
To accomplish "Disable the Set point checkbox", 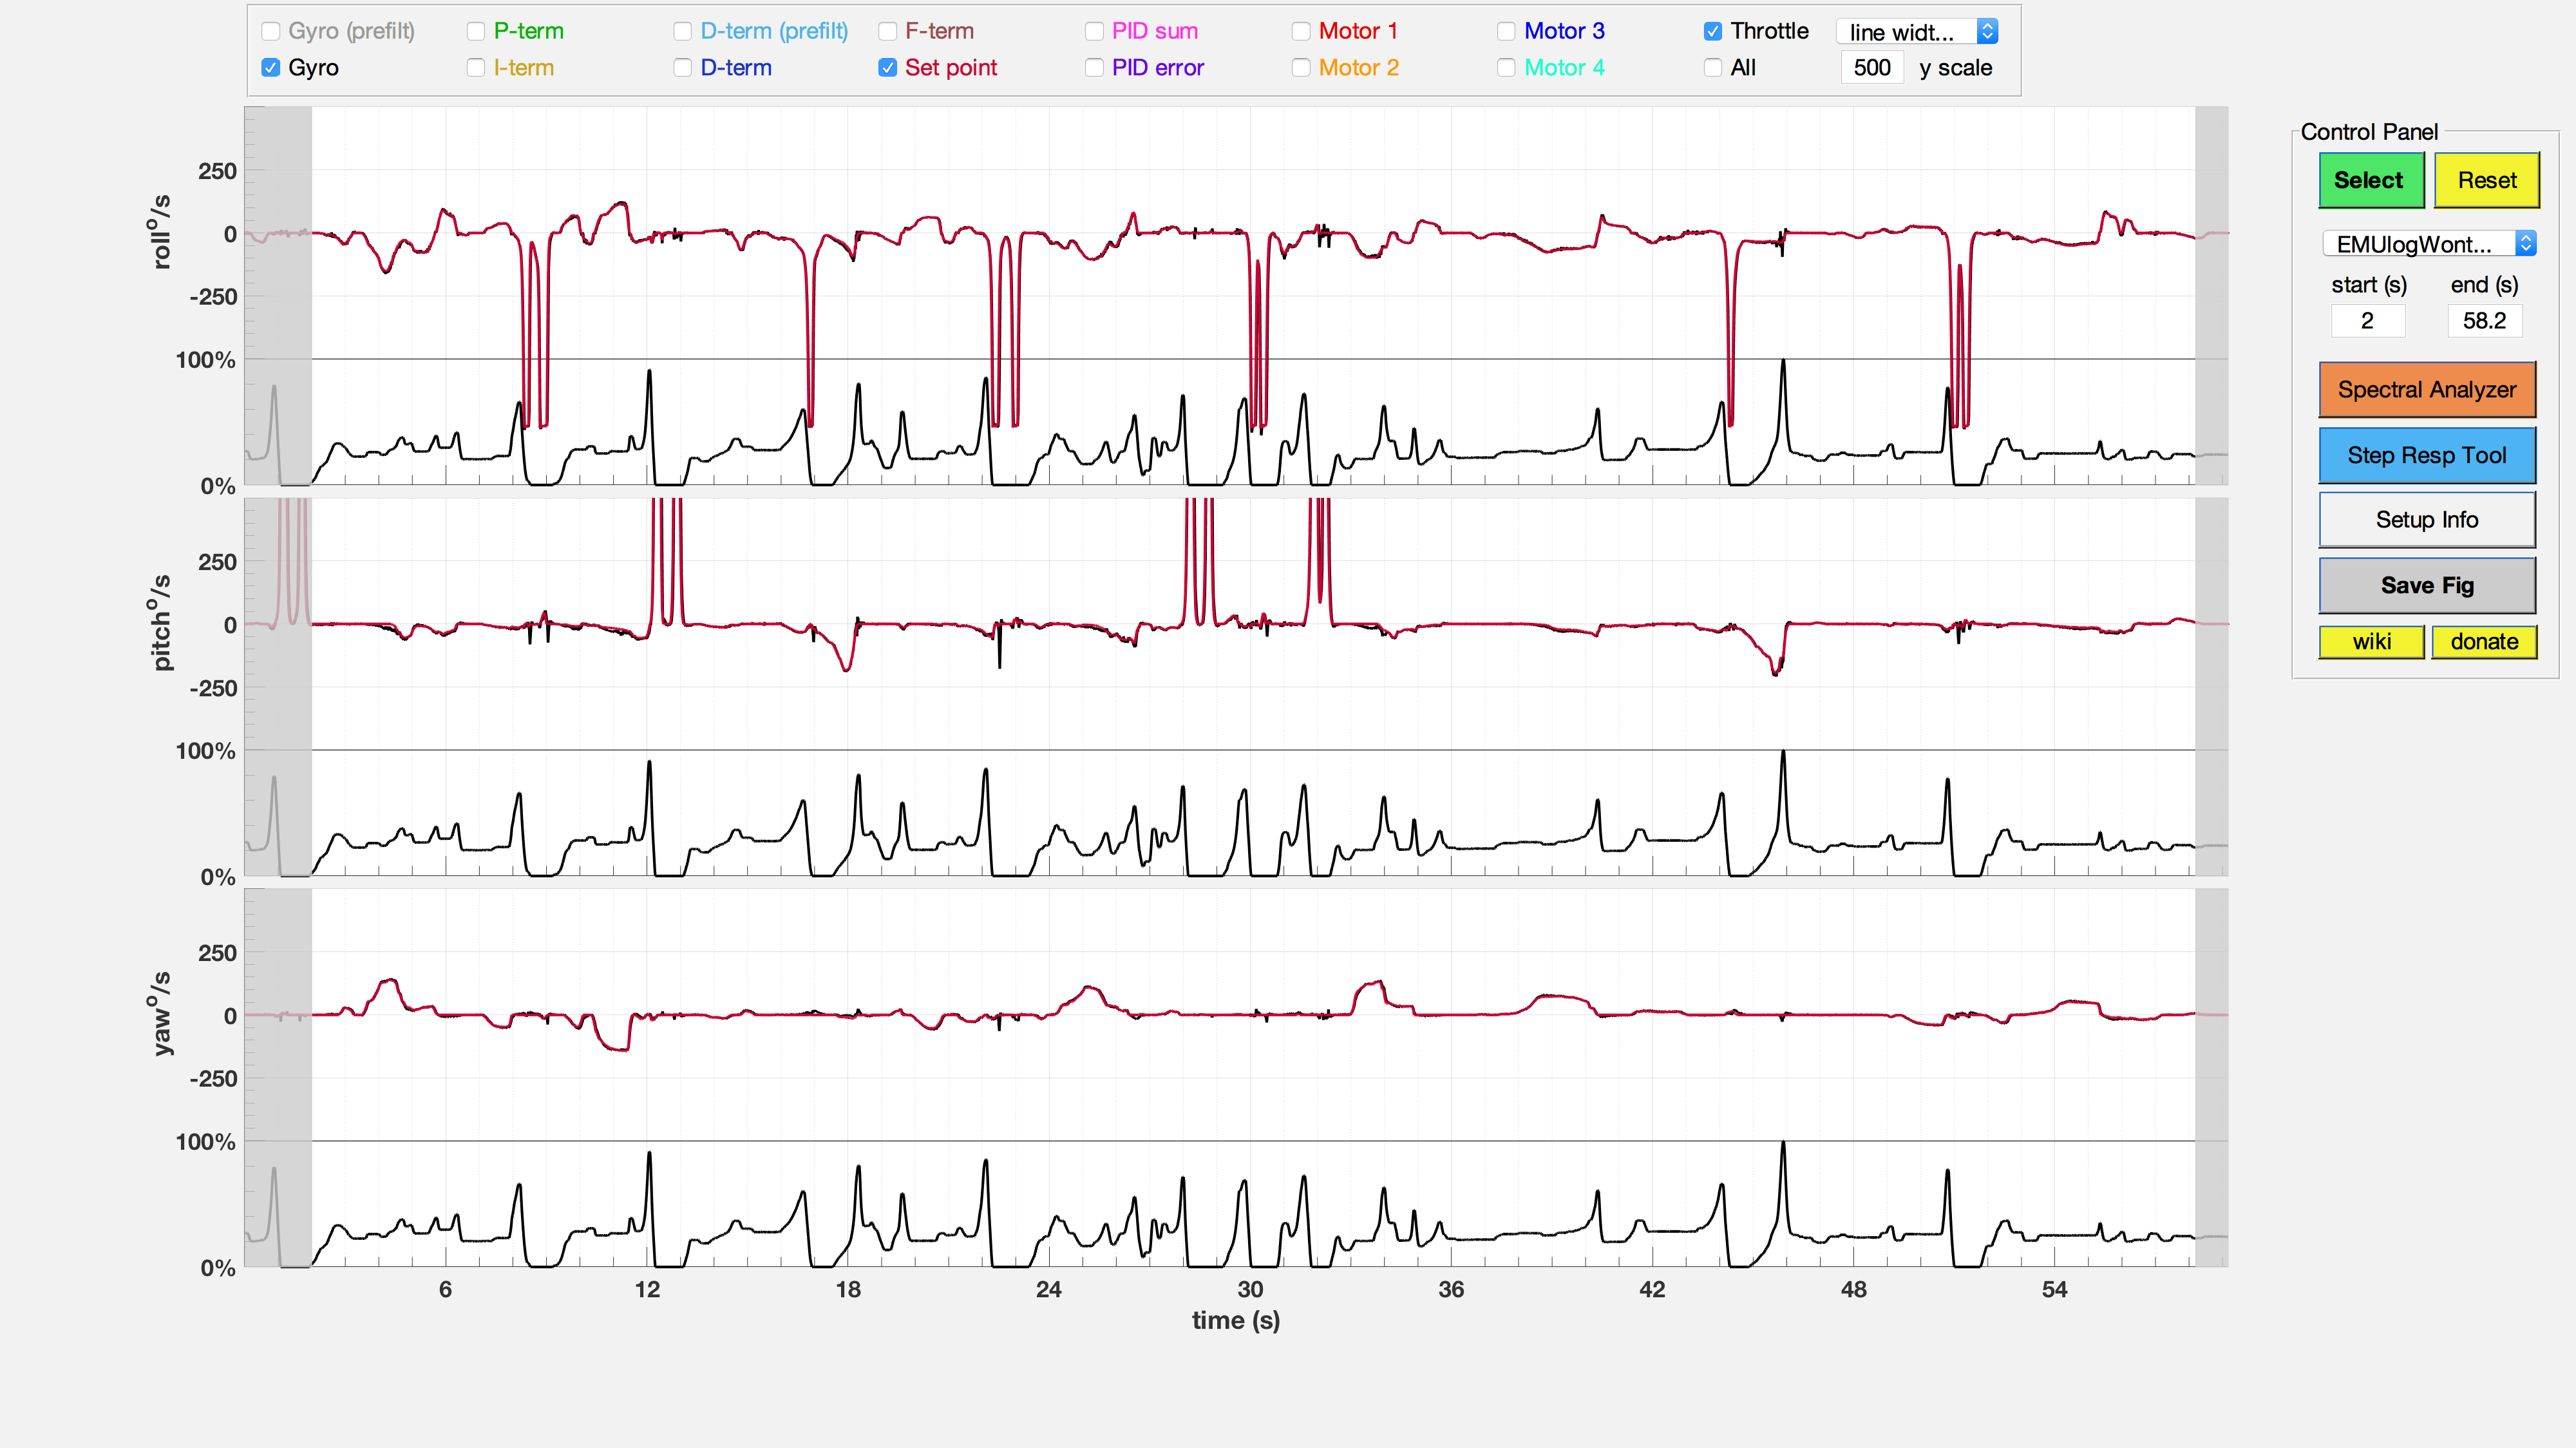I will (887, 68).
